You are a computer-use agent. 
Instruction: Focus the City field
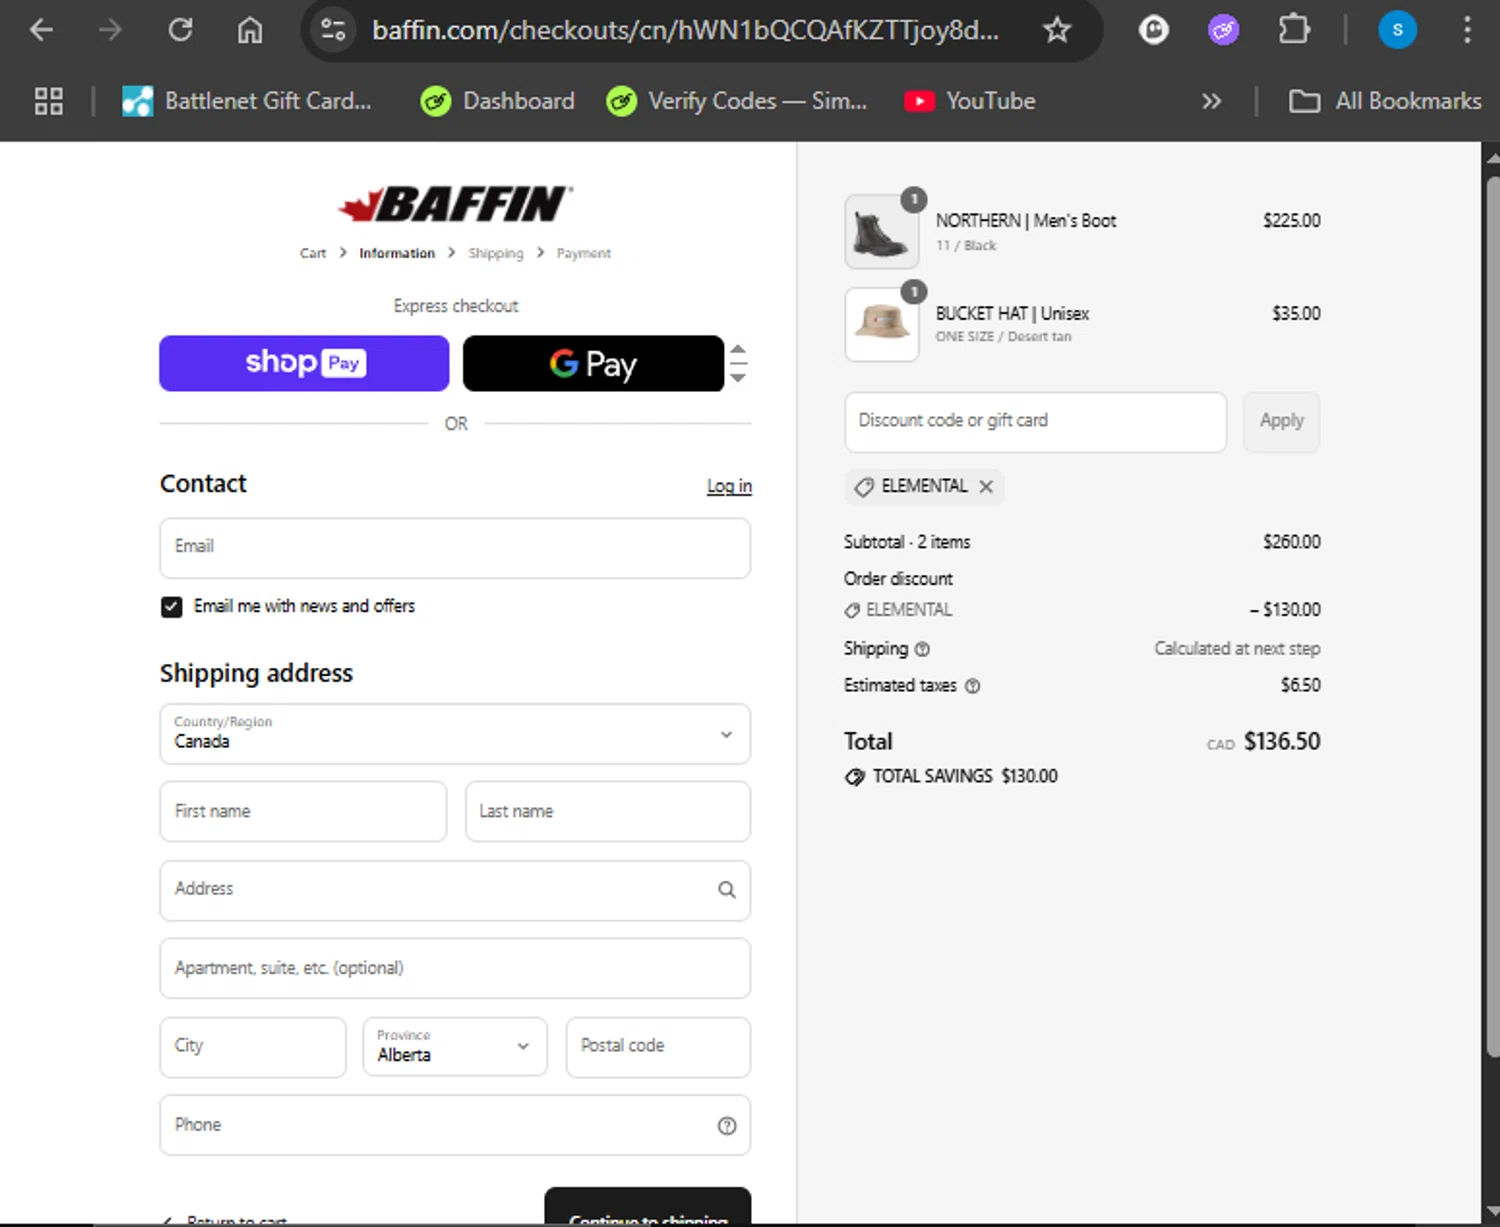253,1047
